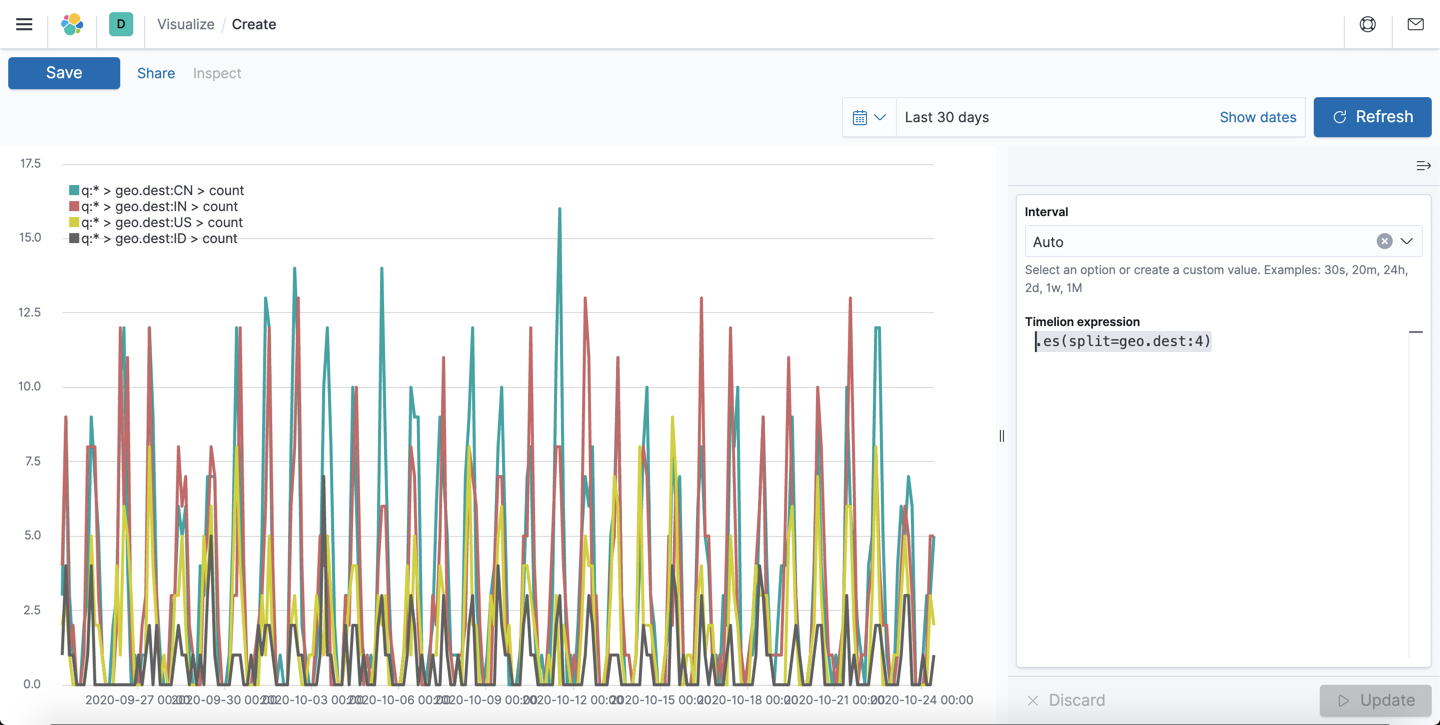Click the Elastic home logo
Image resolution: width=1440 pixels, height=725 pixels.
tap(71, 24)
